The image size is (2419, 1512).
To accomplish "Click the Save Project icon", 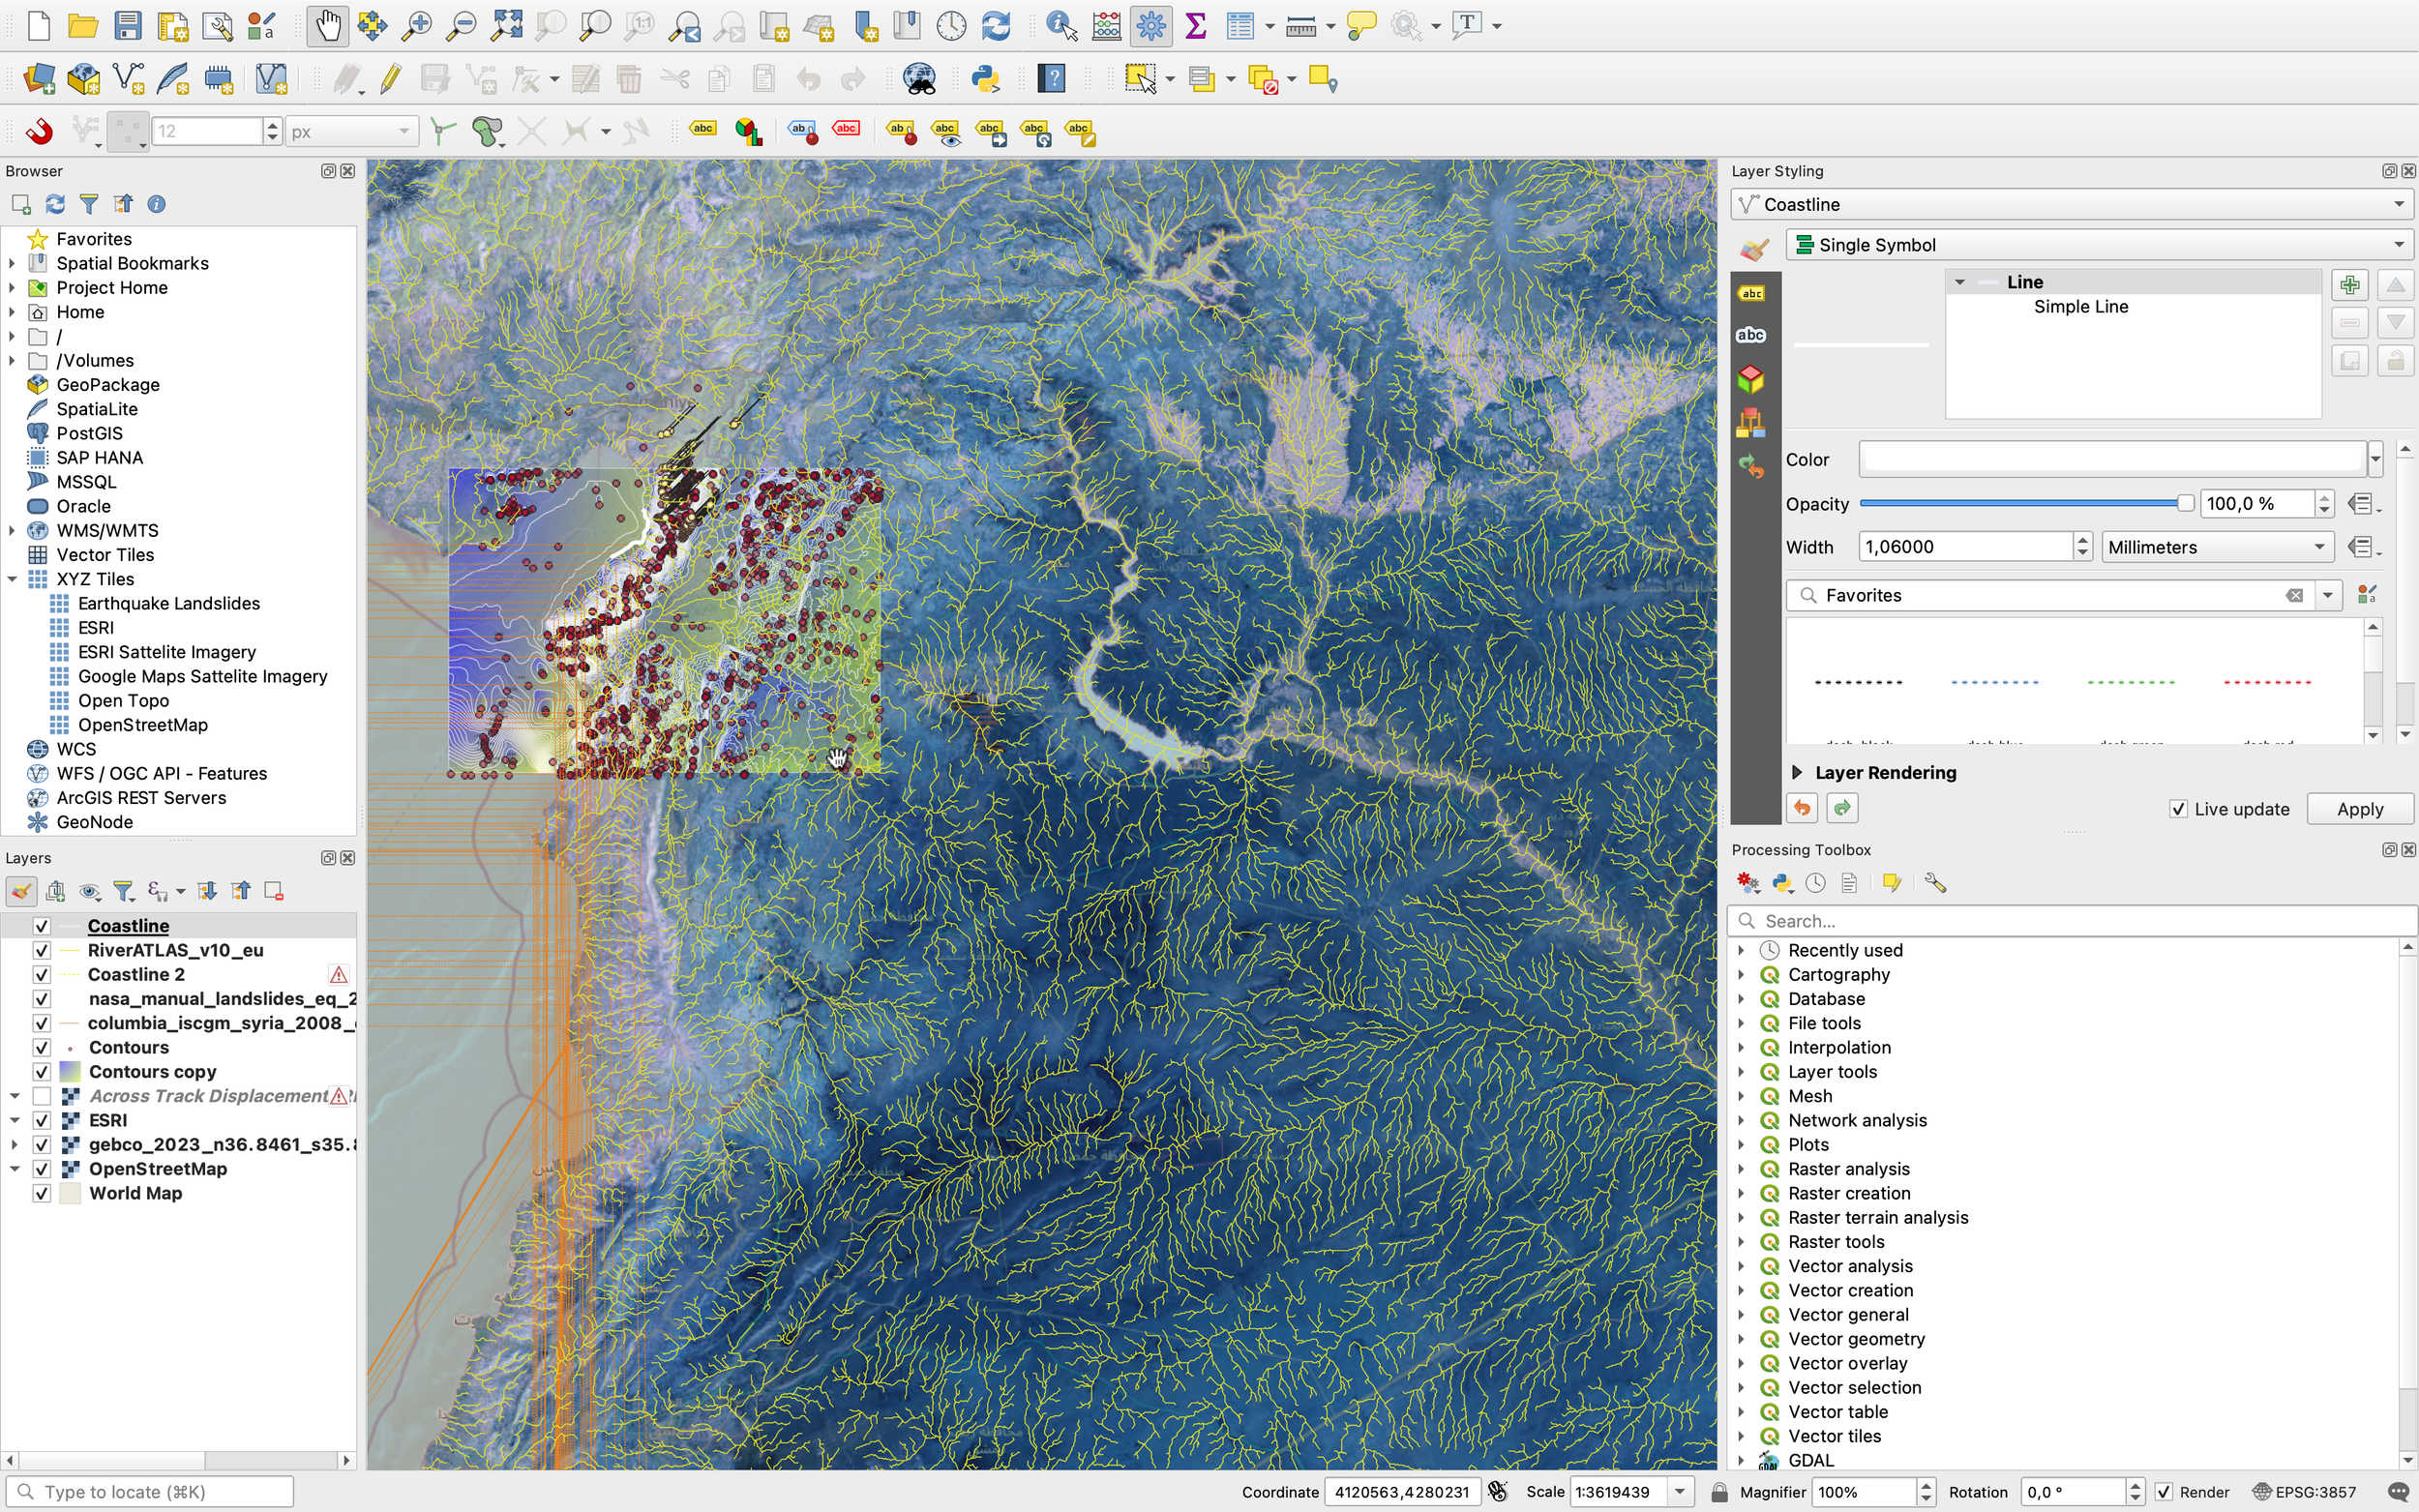I will click(x=127, y=25).
